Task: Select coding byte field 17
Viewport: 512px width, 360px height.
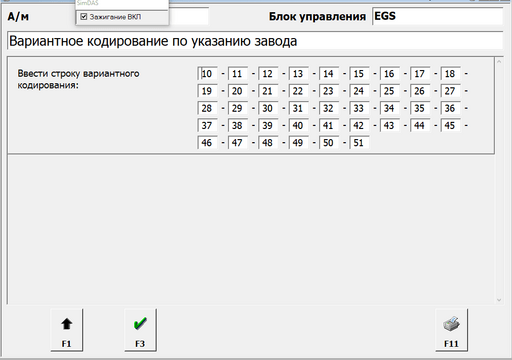Action: click(420, 74)
